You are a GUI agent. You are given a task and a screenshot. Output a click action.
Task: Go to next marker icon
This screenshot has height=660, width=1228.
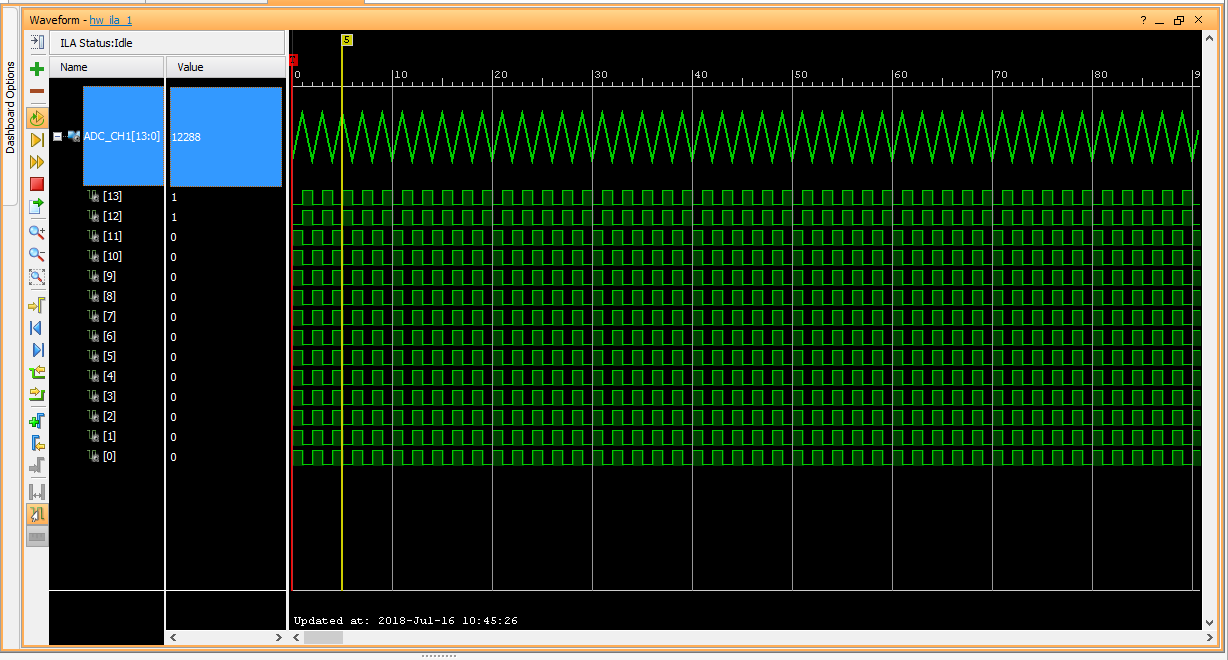(37, 466)
